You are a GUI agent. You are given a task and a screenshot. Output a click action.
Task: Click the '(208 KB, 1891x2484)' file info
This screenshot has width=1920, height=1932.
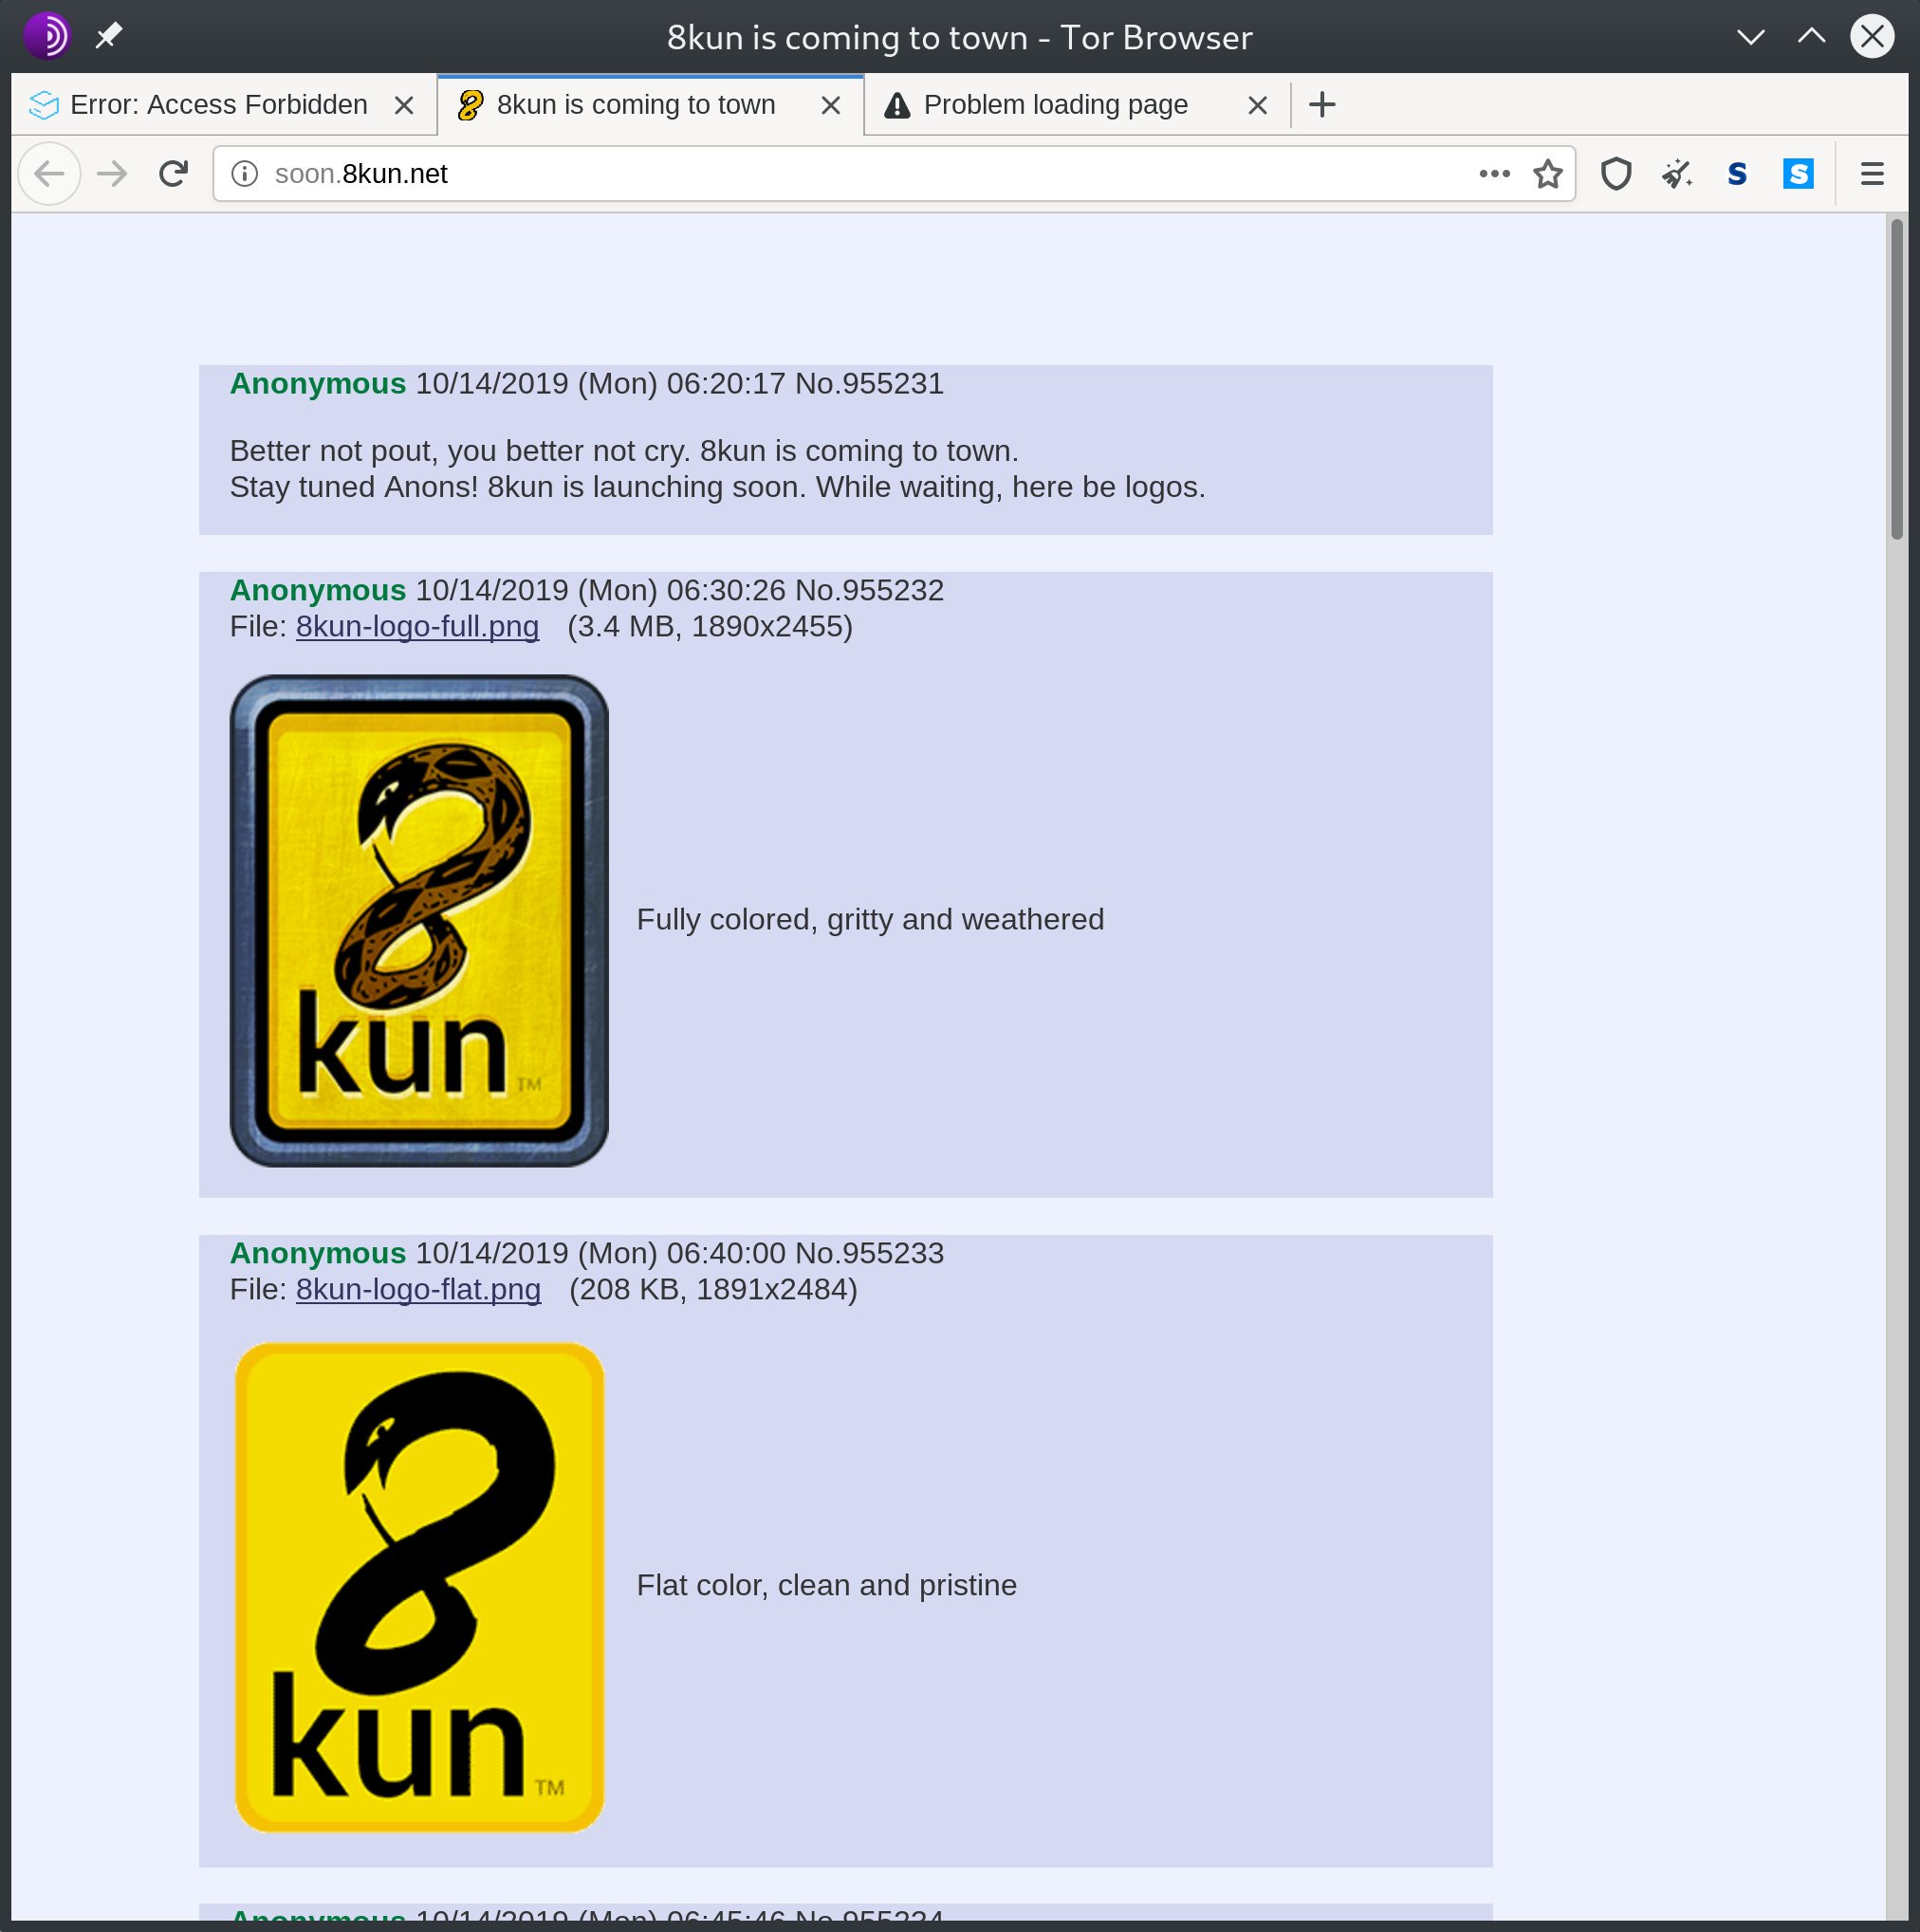(713, 1290)
